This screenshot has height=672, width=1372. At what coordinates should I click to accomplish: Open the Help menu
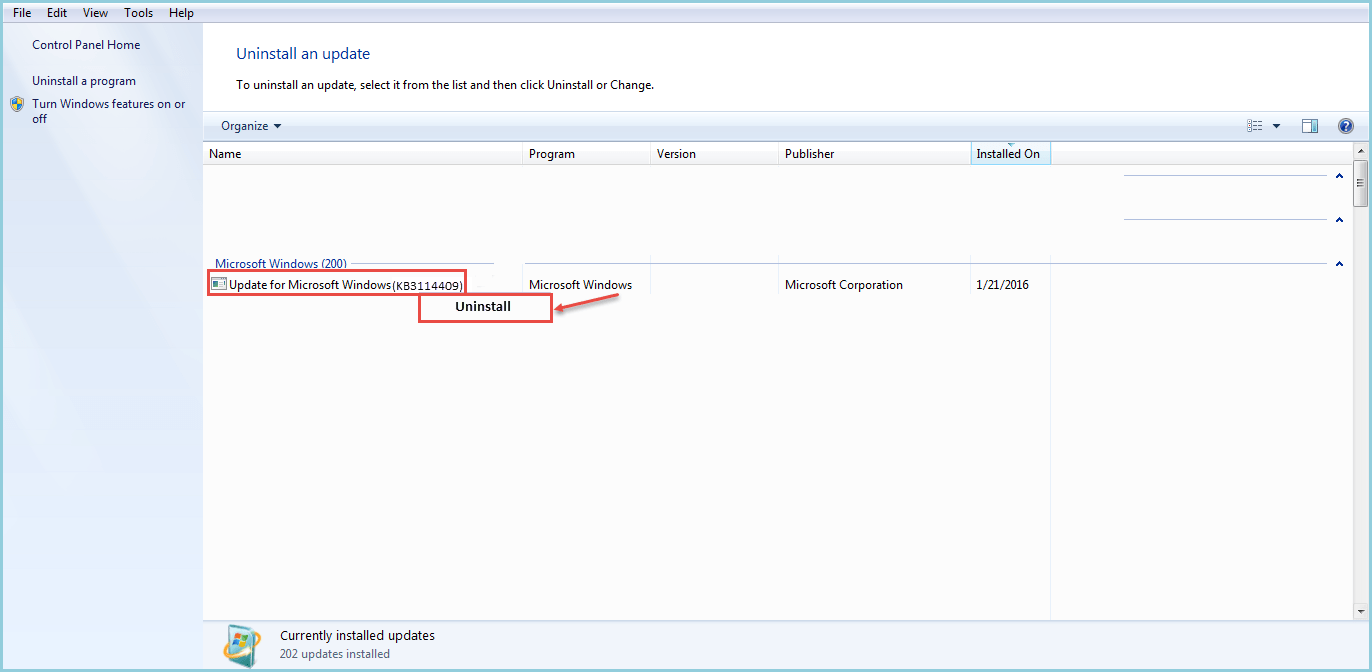click(181, 13)
